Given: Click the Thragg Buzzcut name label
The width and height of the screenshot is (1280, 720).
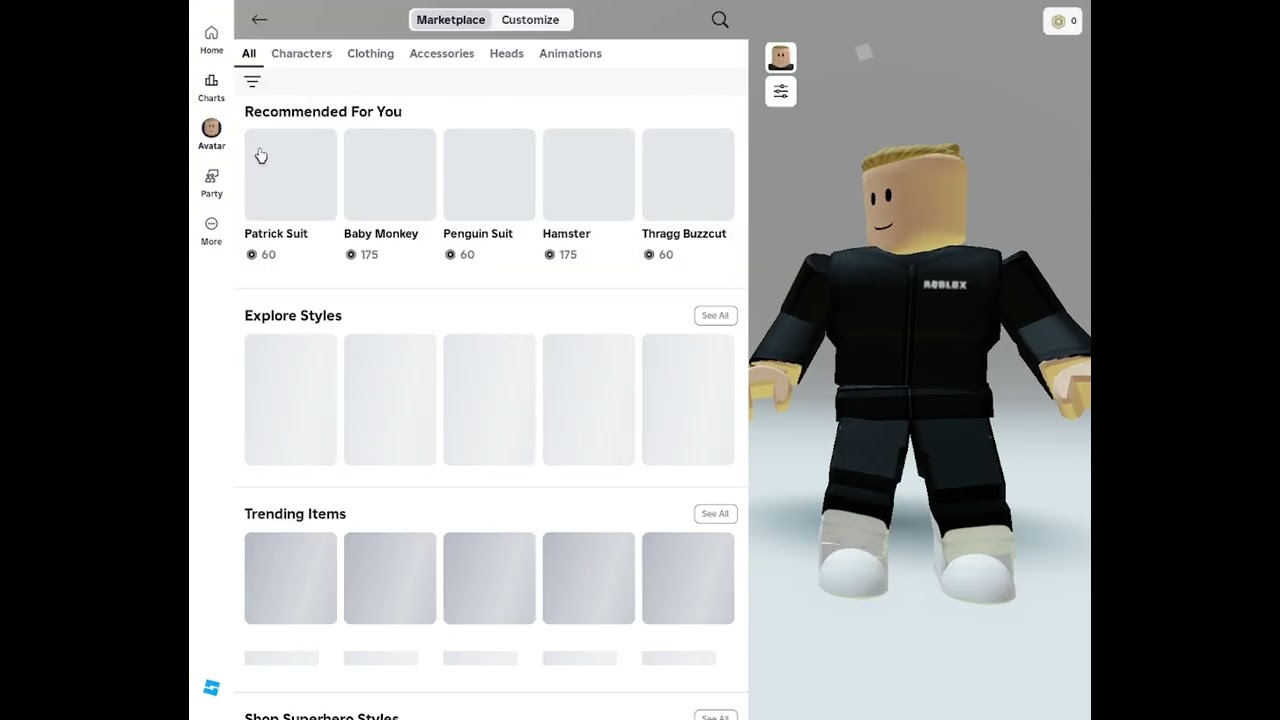Looking at the screenshot, I should pos(684,234).
